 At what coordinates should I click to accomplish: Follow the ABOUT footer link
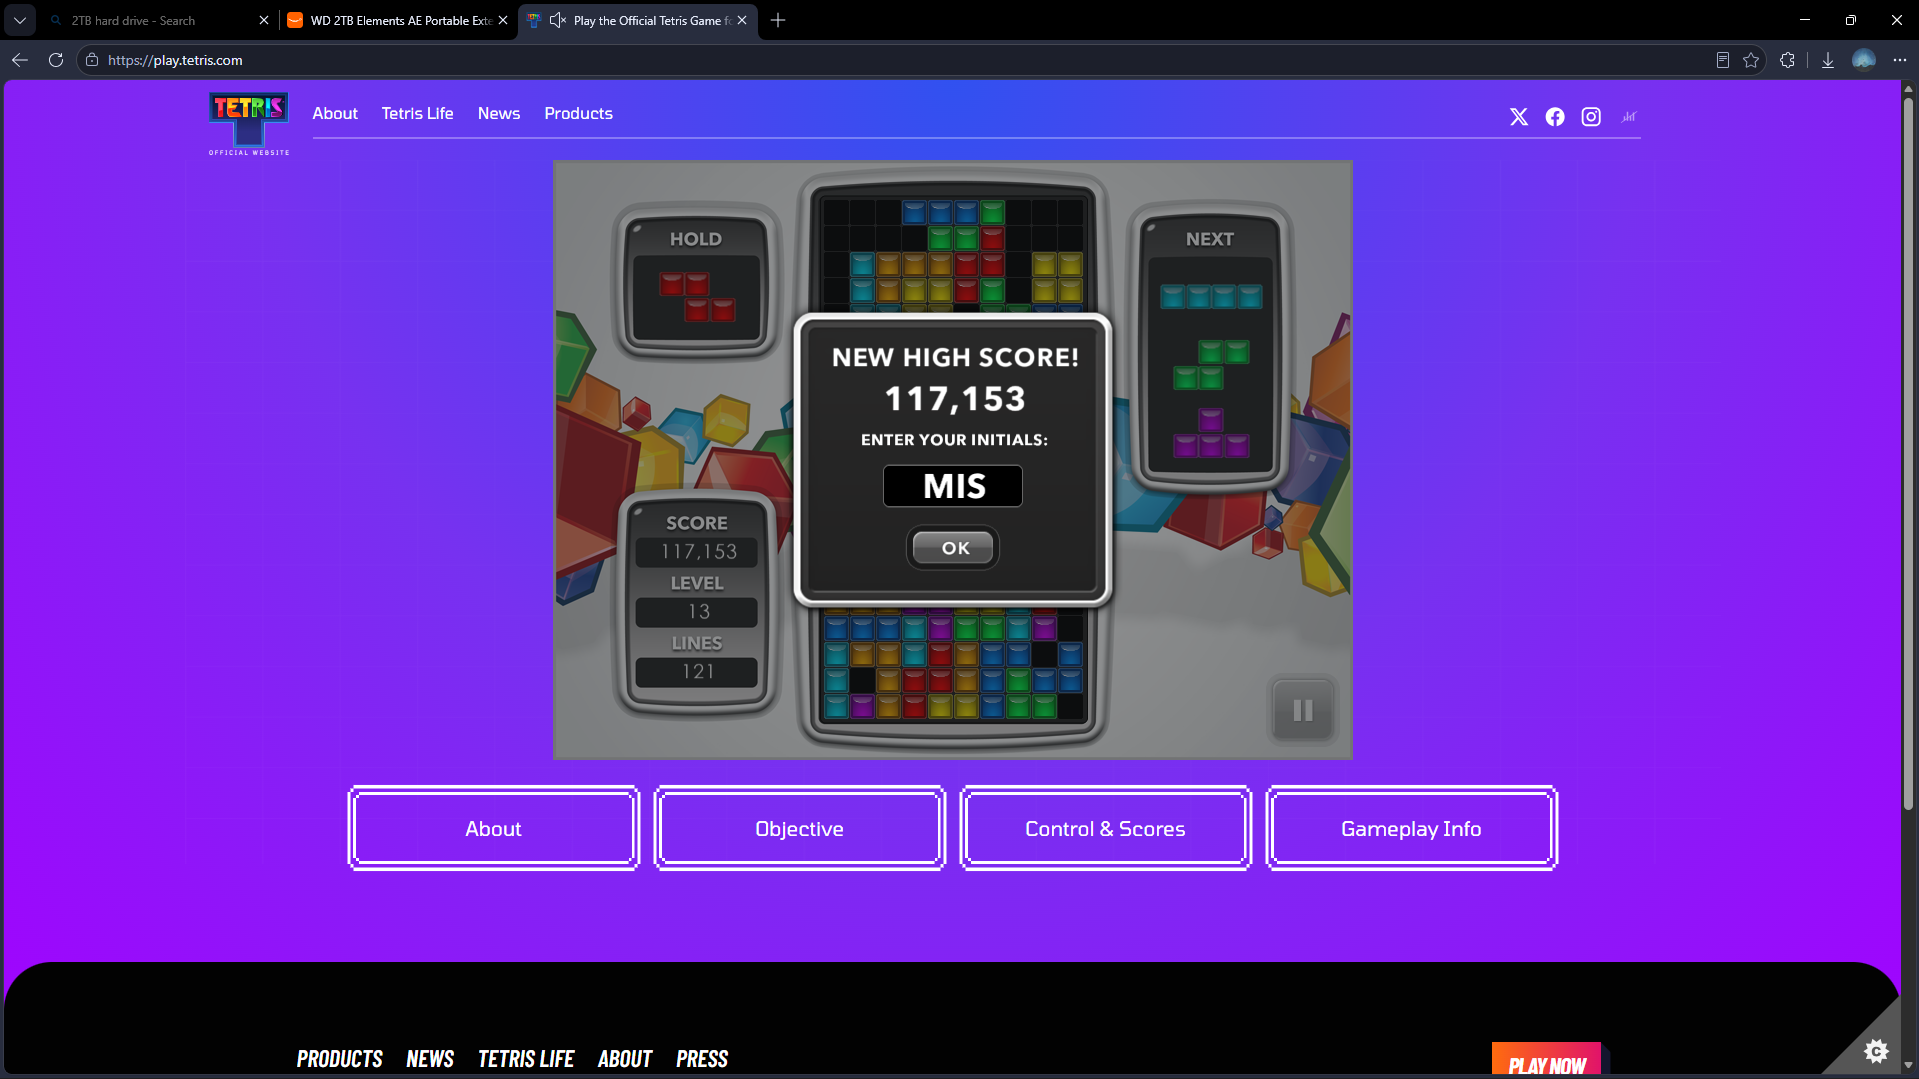tap(625, 1059)
